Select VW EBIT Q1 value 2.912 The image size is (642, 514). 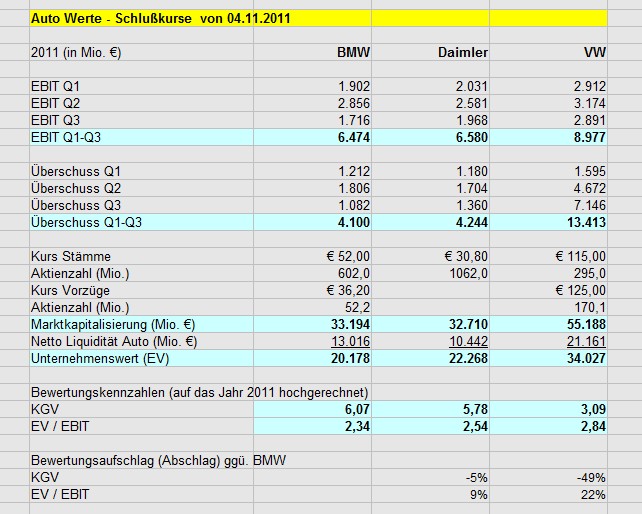click(590, 86)
